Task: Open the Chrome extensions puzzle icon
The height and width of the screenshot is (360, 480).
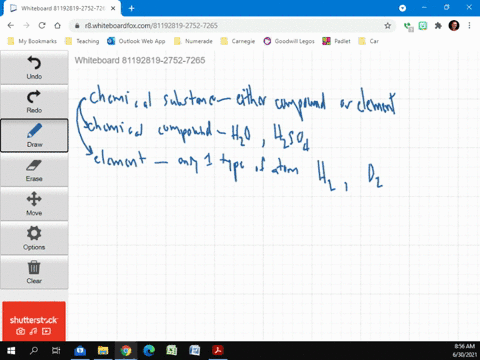Action: pyautogui.click(x=438, y=26)
